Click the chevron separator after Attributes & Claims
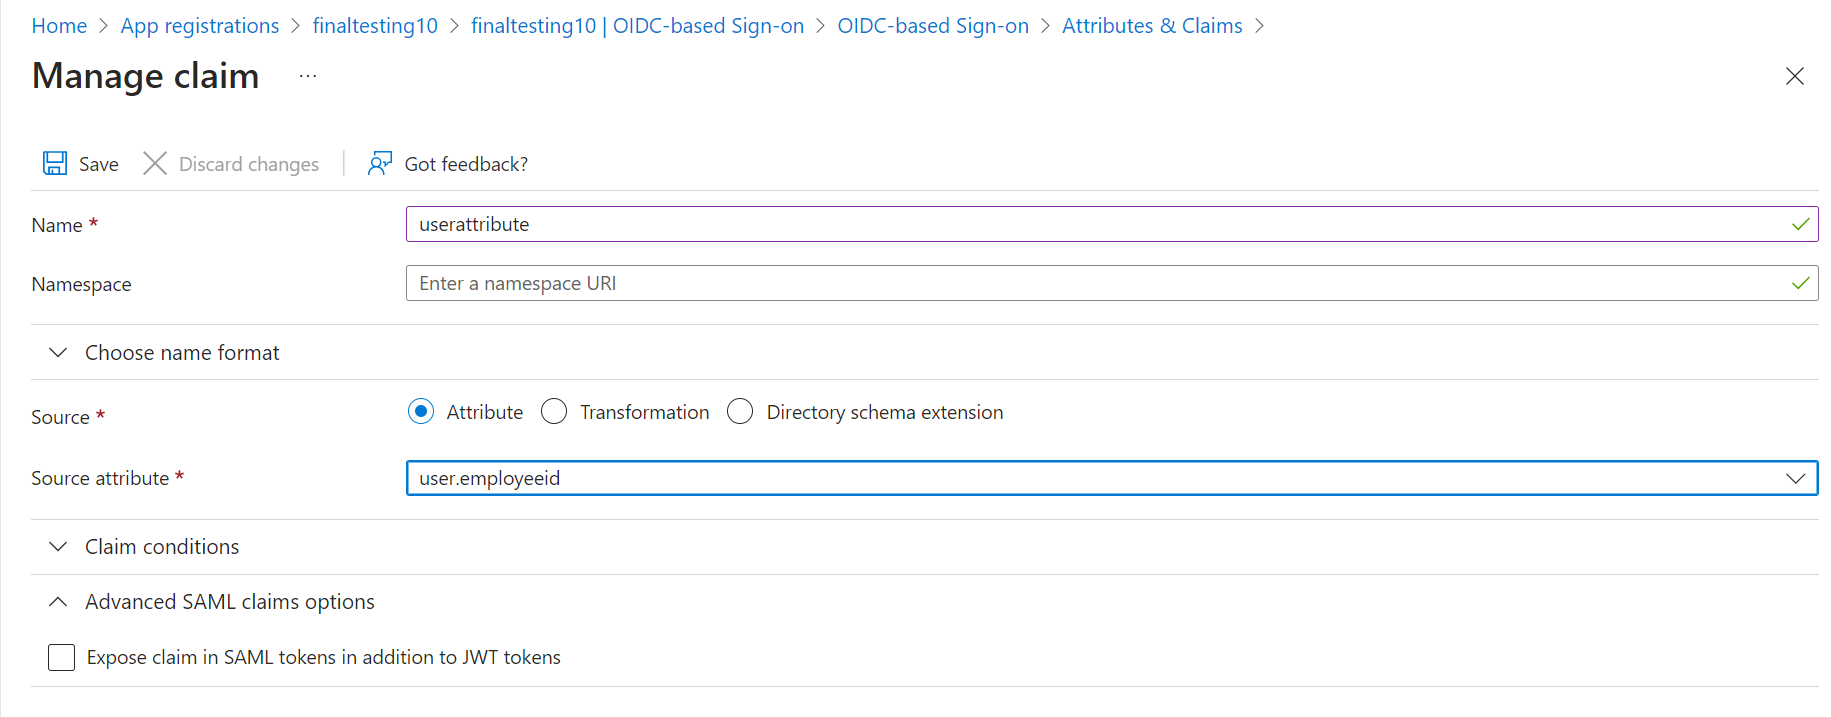 (x=1262, y=26)
